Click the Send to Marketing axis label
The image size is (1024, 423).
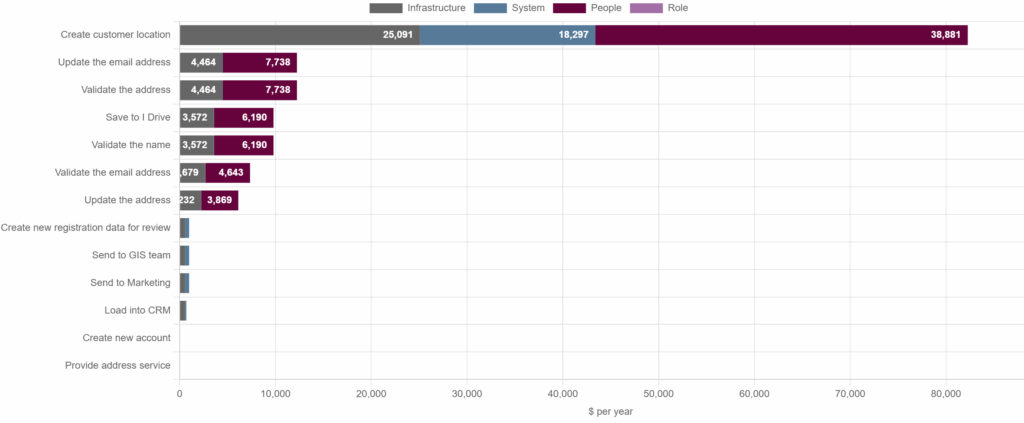130,283
